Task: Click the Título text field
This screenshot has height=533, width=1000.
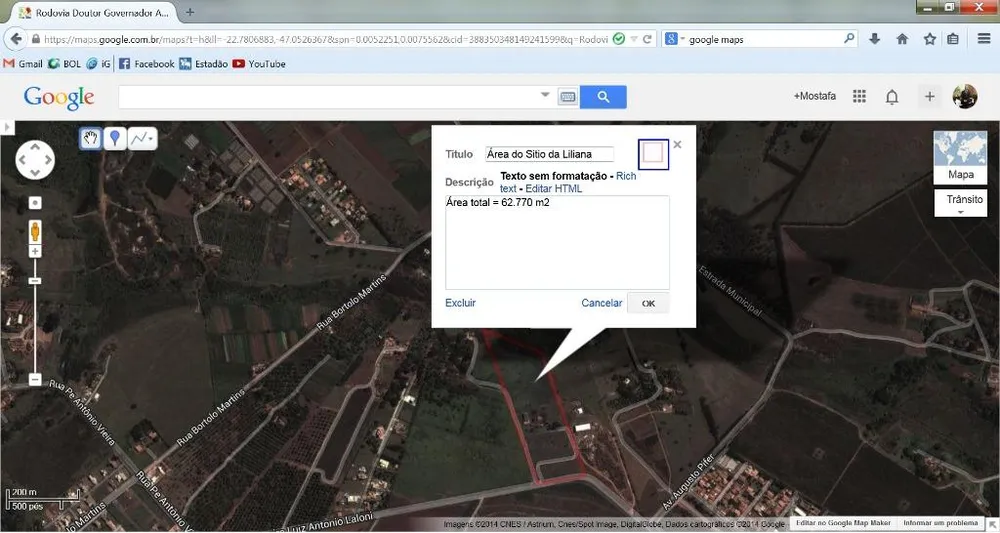Action: [x=549, y=154]
